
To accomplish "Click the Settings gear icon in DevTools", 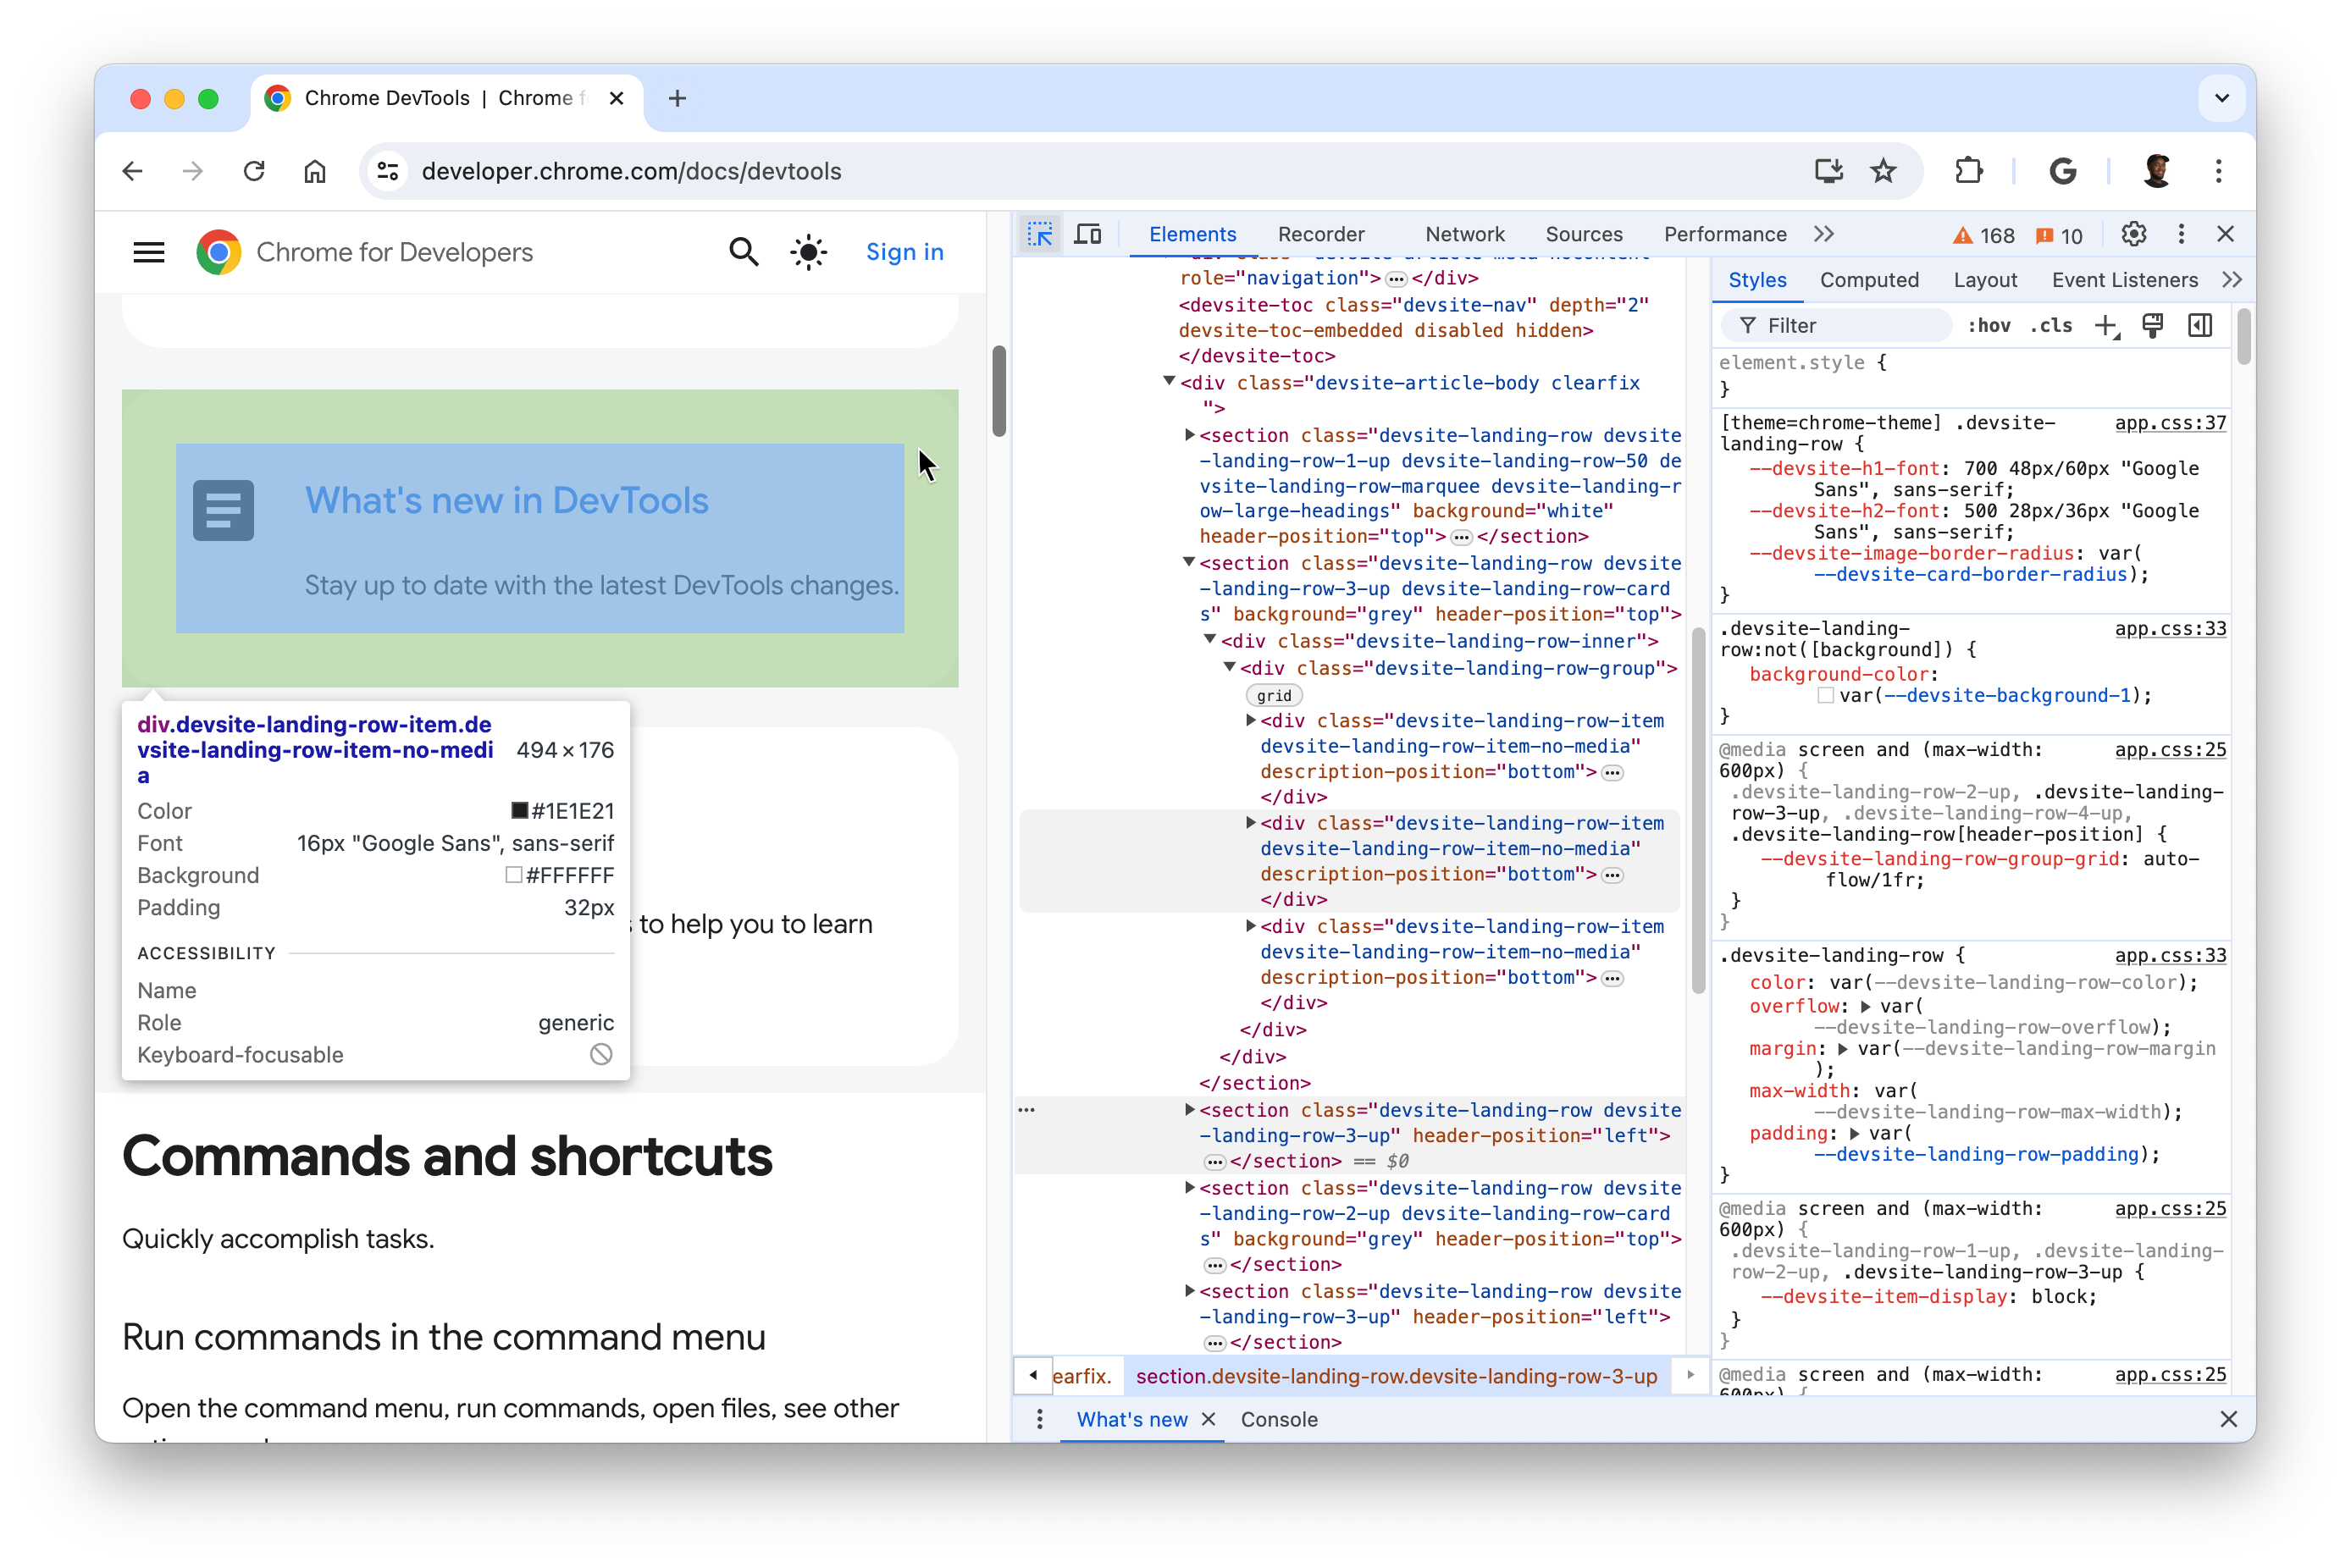I will pyautogui.click(x=2136, y=235).
